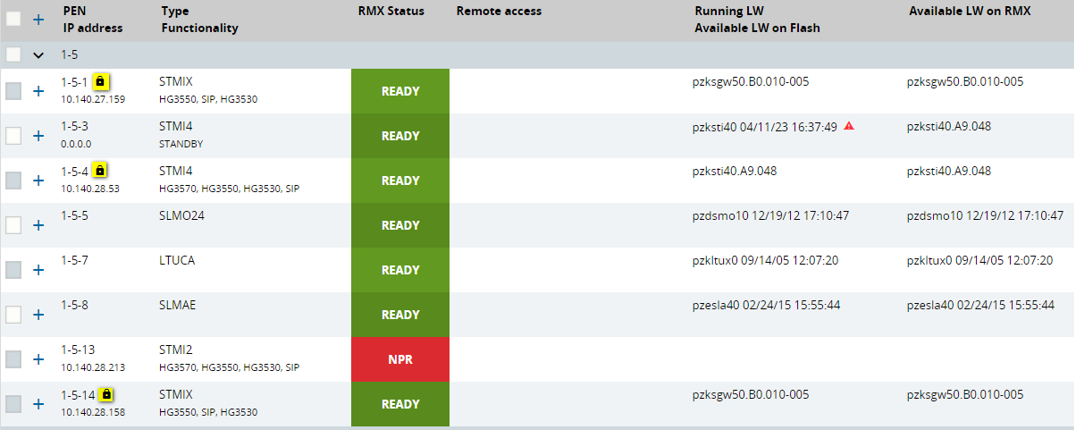
Task: Click the LTUCA type cell
Action: point(177,260)
